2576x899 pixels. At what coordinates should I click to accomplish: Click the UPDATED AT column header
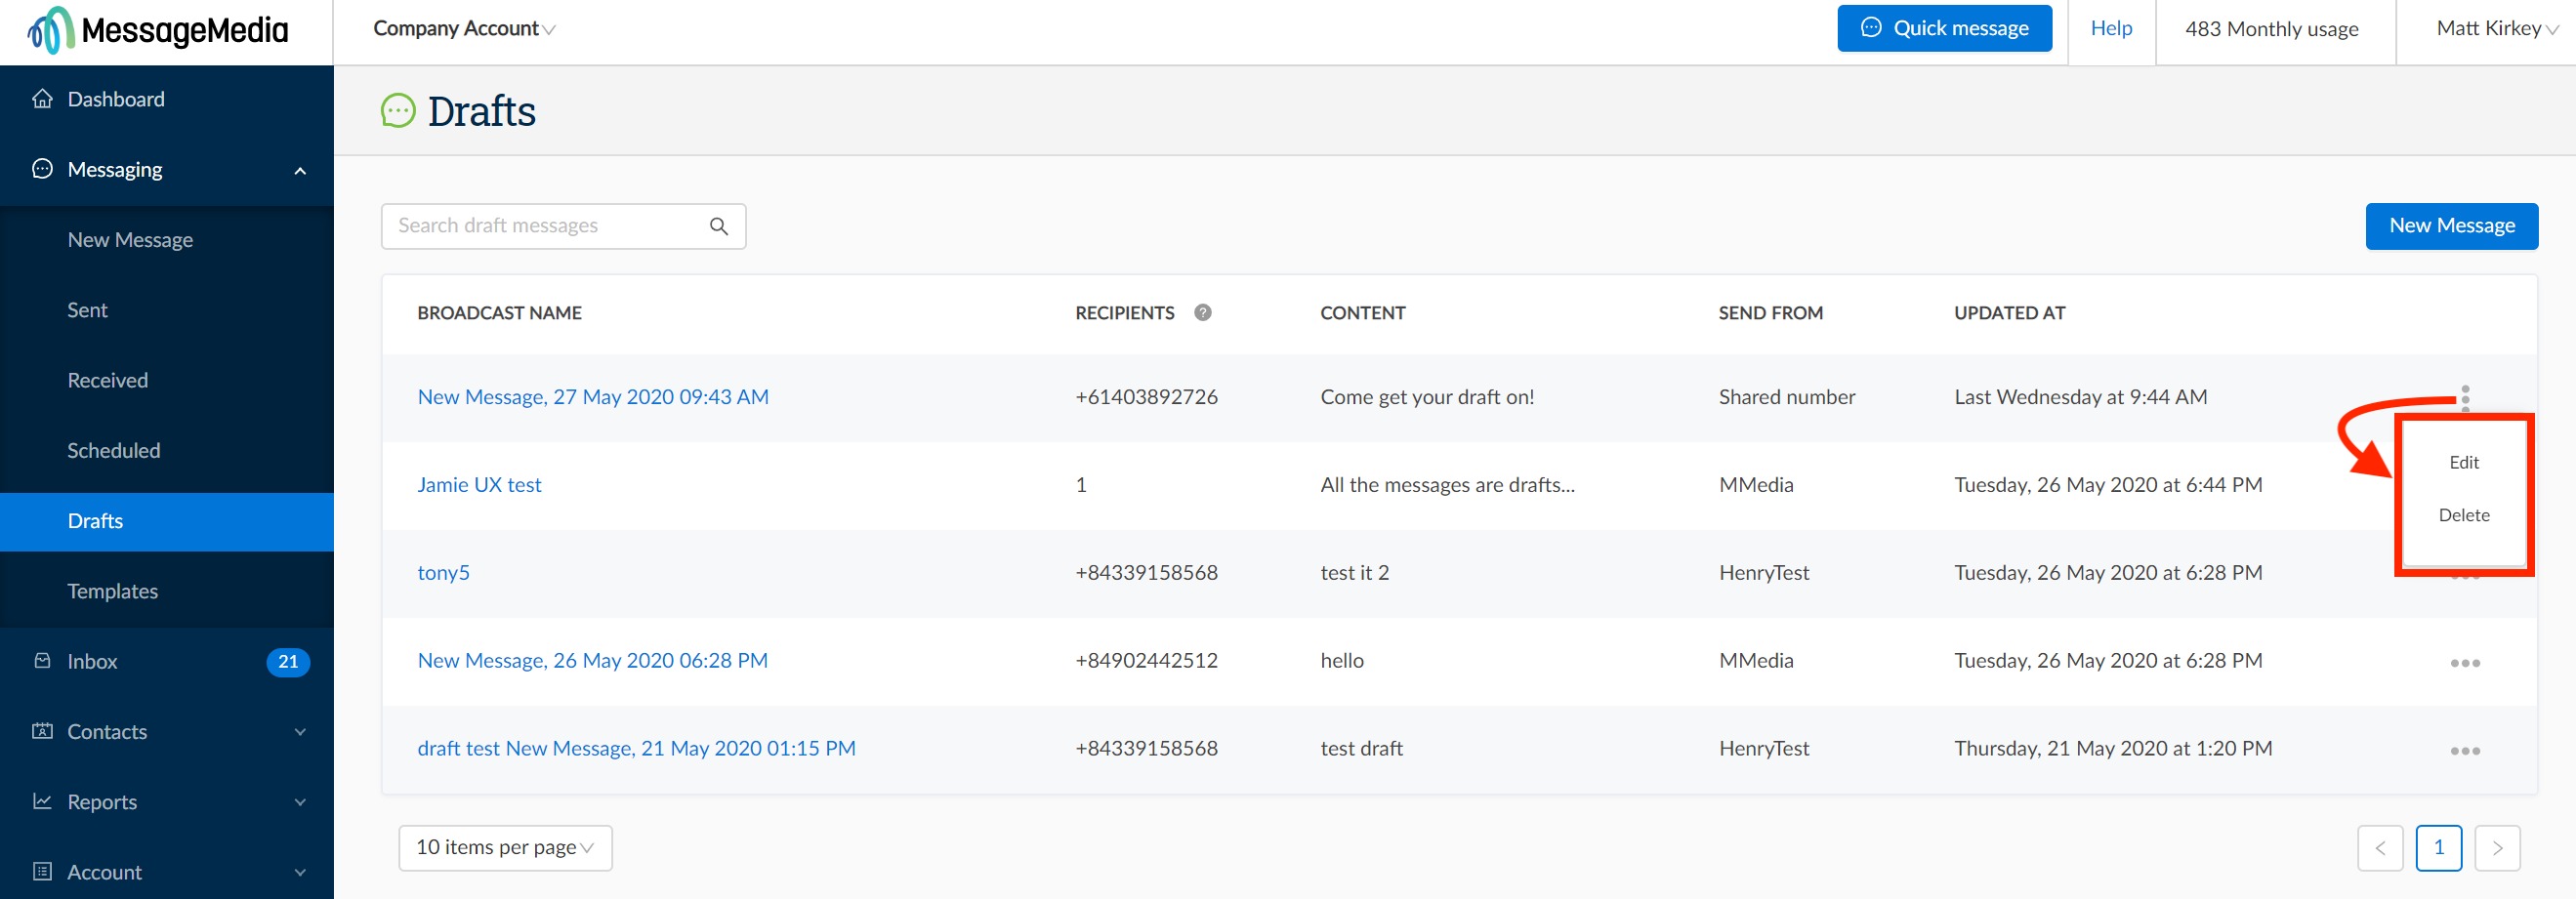2009,313
